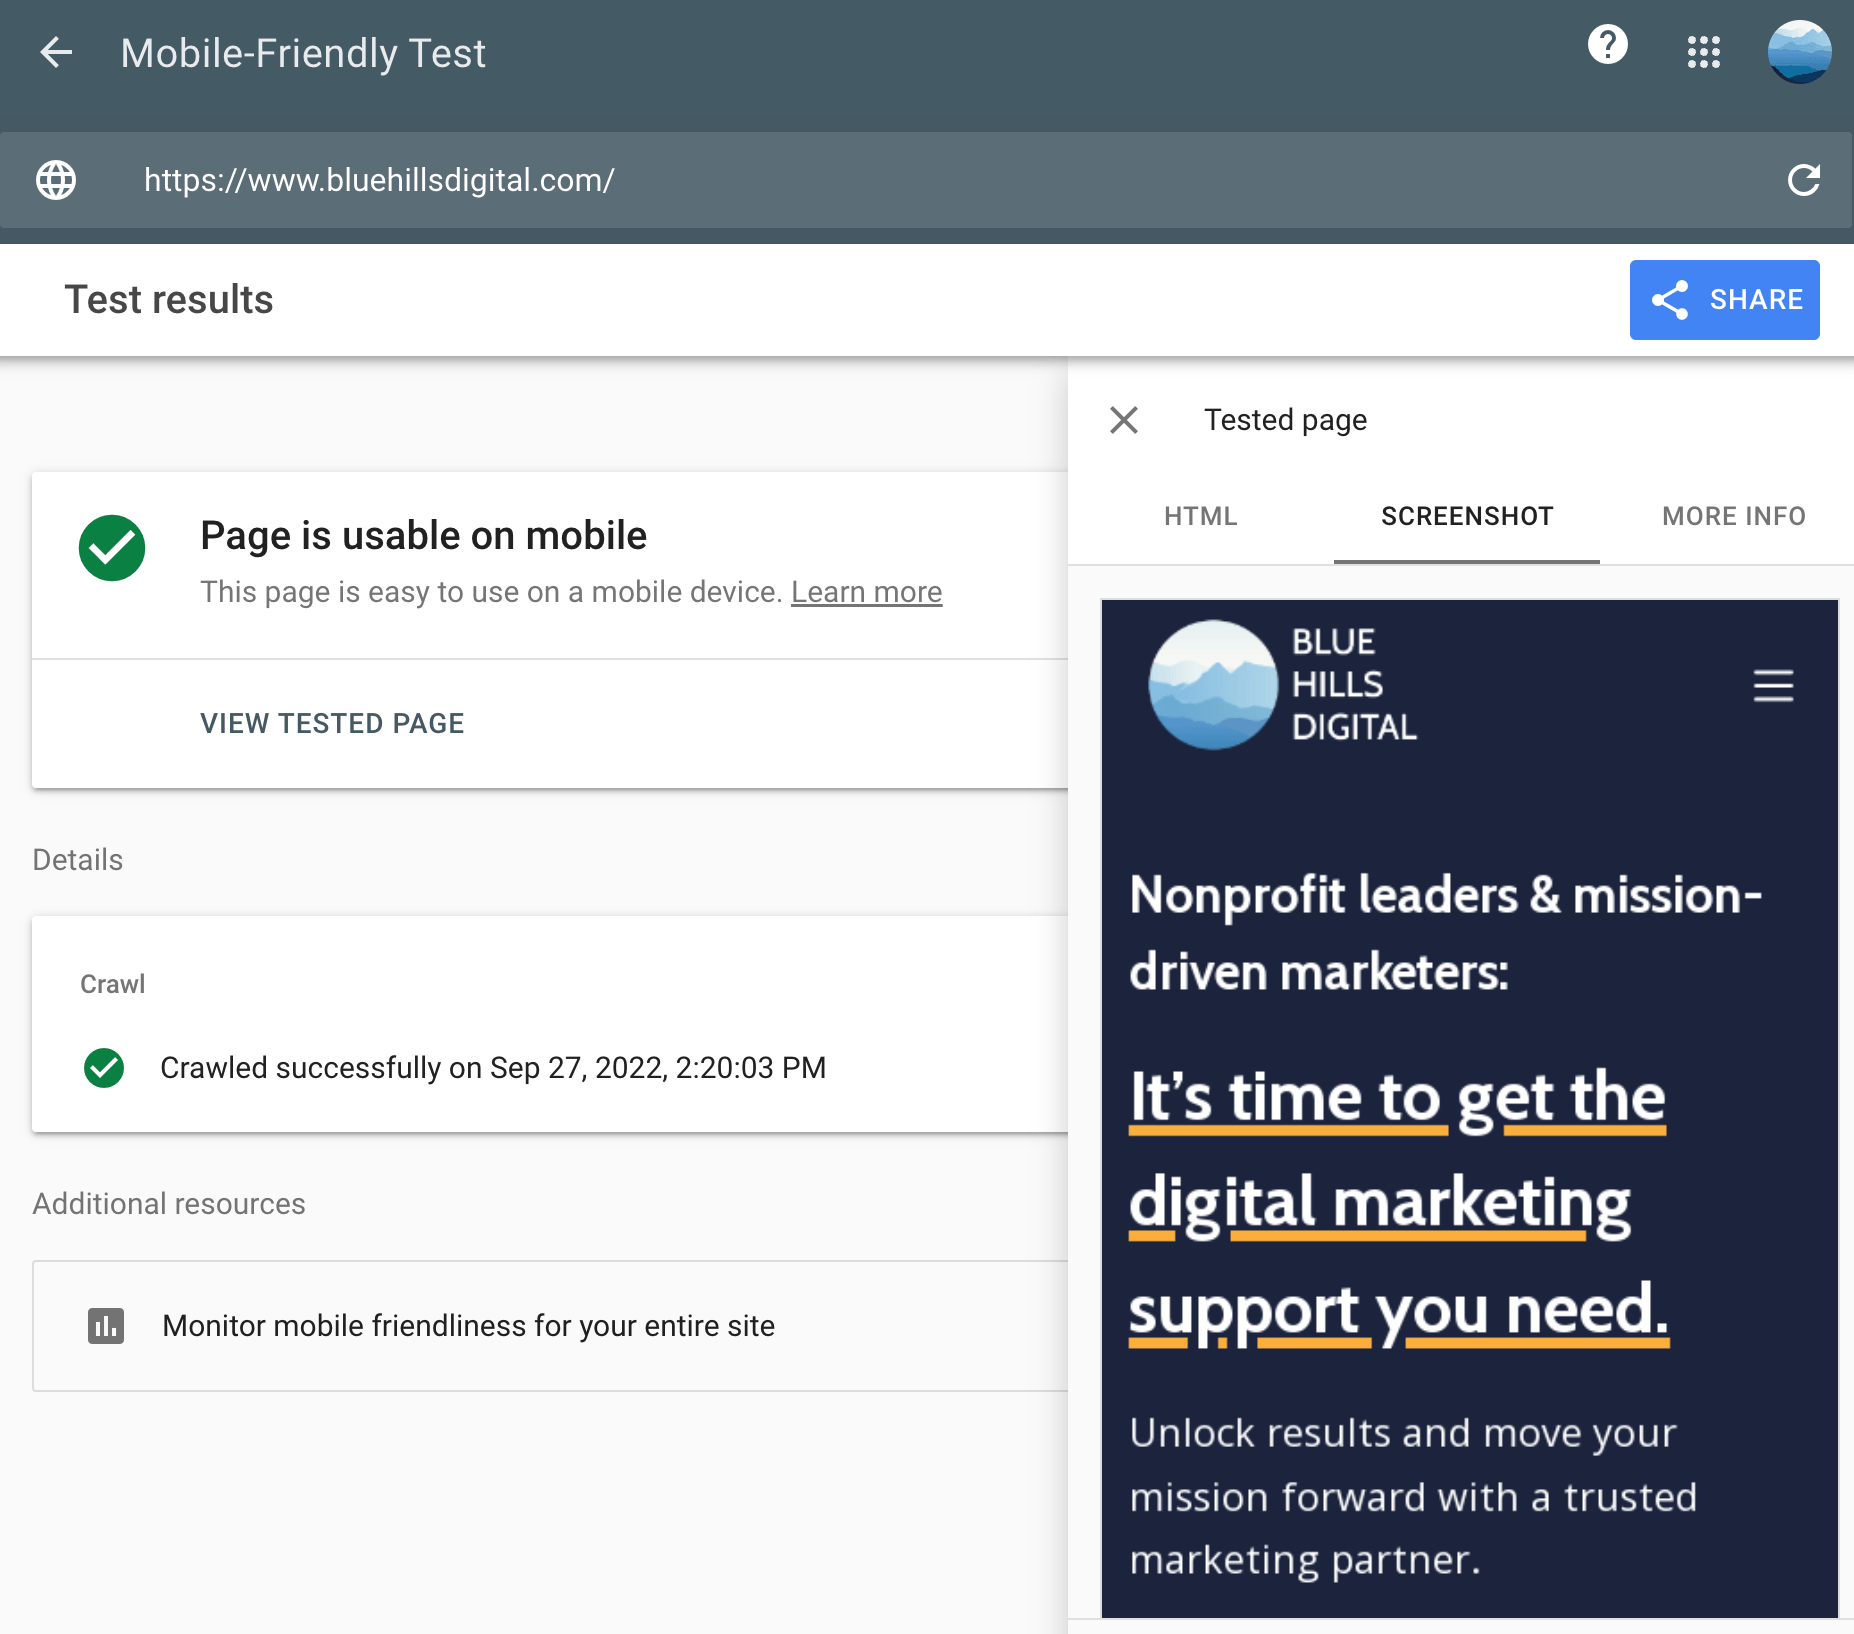The height and width of the screenshot is (1634, 1854).
Task: Click the green checkmark status icon
Action: (x=112, y=548)
